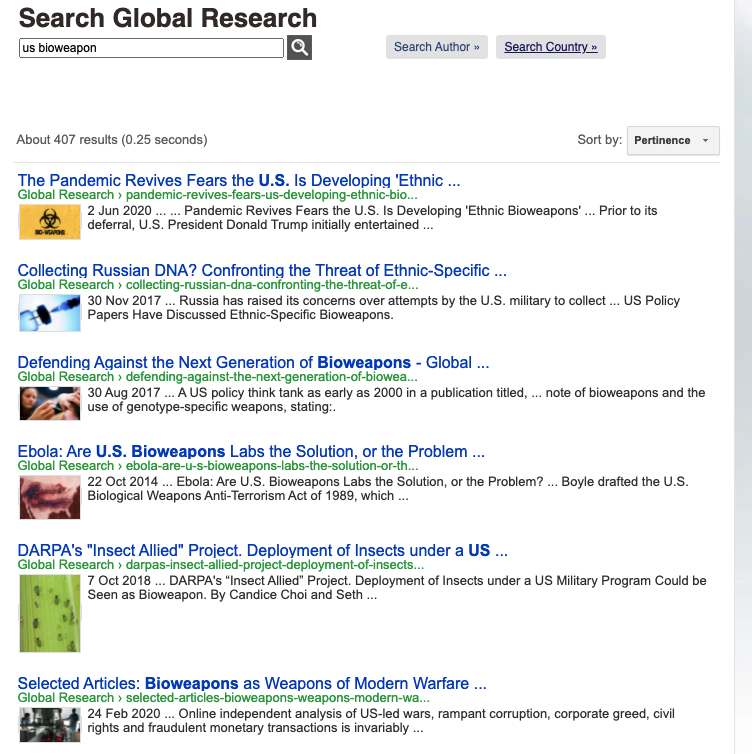Click the "Search Global Research" heading
The height and width of the screenshot is (754, 752).
(168, 18)
